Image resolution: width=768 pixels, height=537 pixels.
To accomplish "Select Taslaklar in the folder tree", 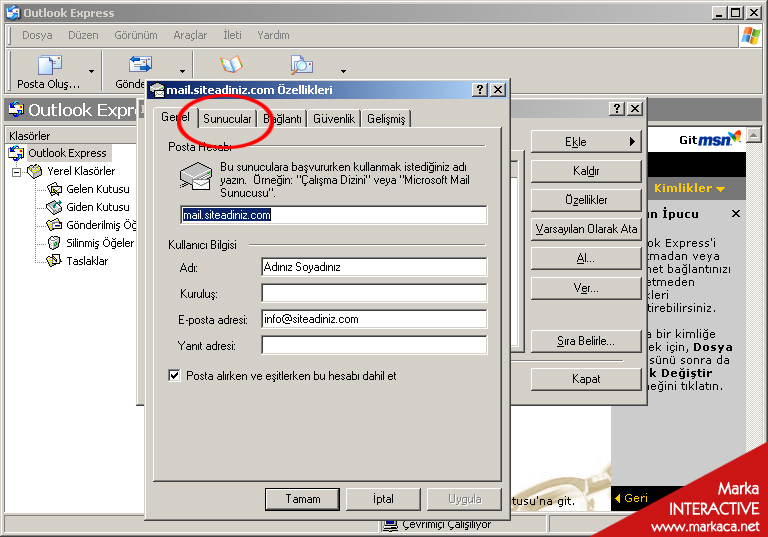I will (87, 261).
